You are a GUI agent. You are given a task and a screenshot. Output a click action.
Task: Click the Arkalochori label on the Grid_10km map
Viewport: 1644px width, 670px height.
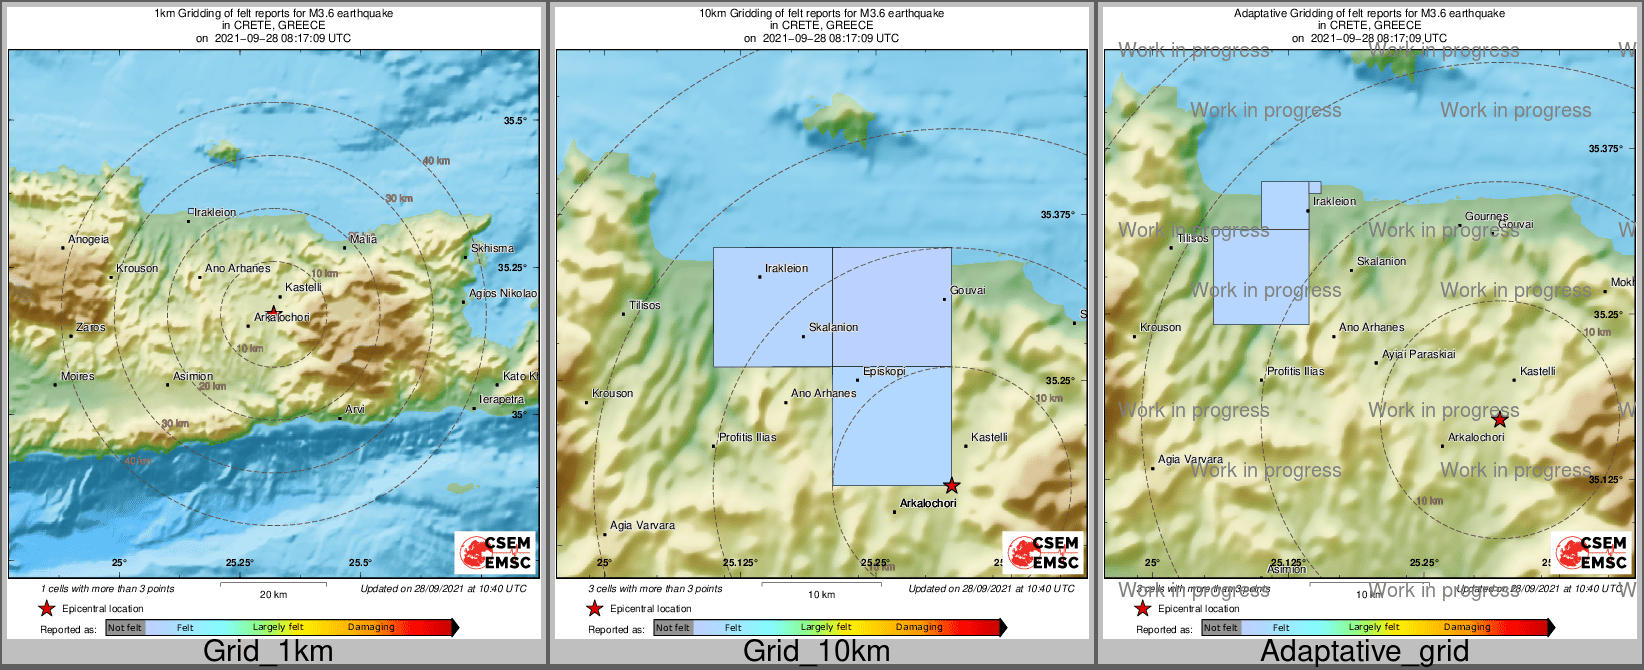[x=928, y=503]
